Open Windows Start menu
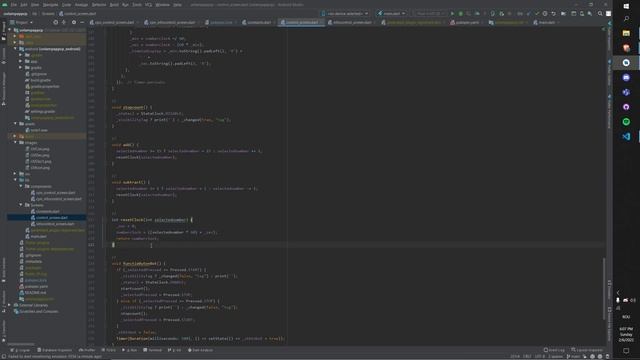 pos(626,6)
